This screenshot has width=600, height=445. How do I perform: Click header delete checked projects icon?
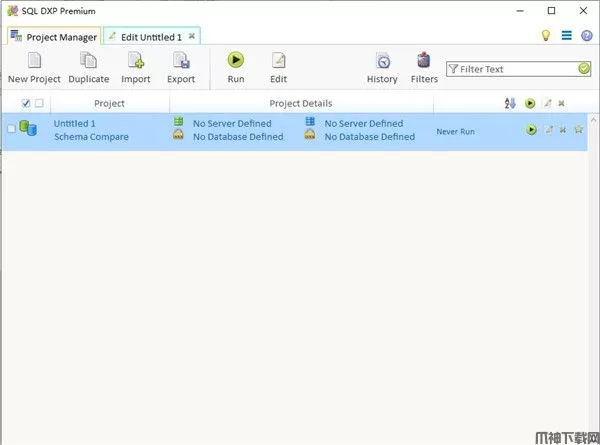coord(561,103)
